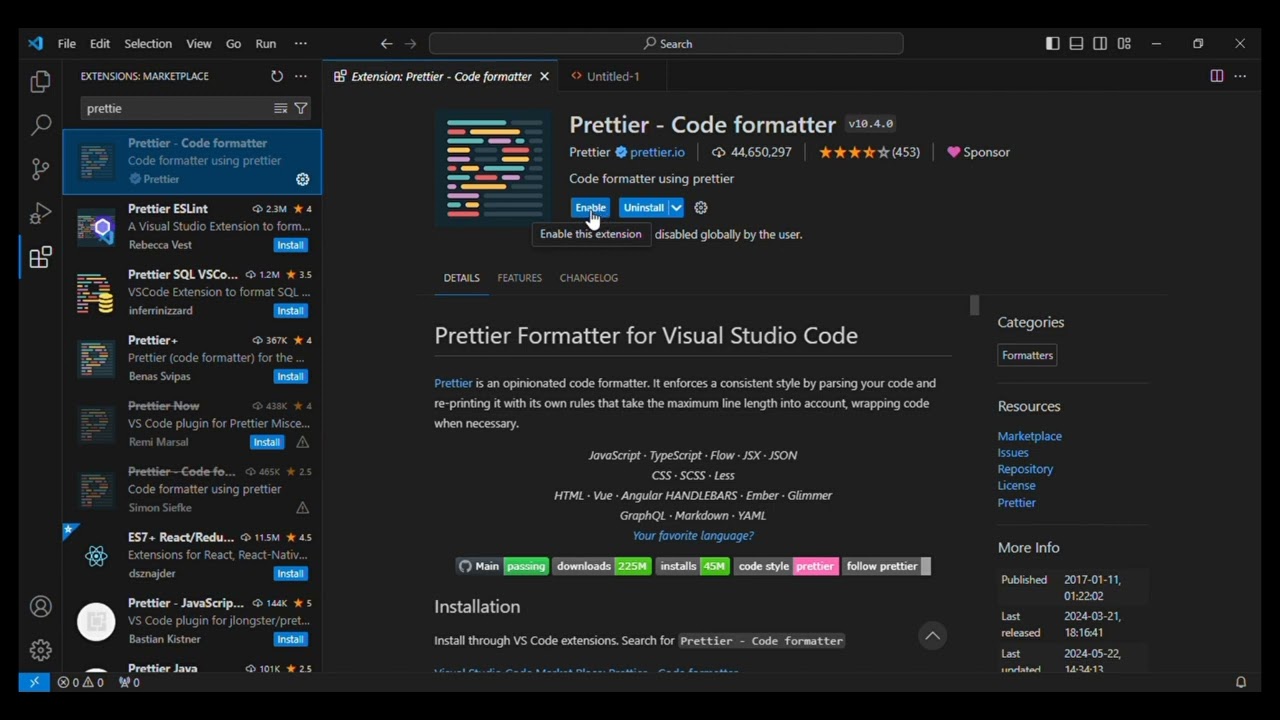Image resolution: width=1280 pixels, height=720 pixels.
Task: Install Prettier - JavaScript formatter extension
Action: [x=290, y=639]
